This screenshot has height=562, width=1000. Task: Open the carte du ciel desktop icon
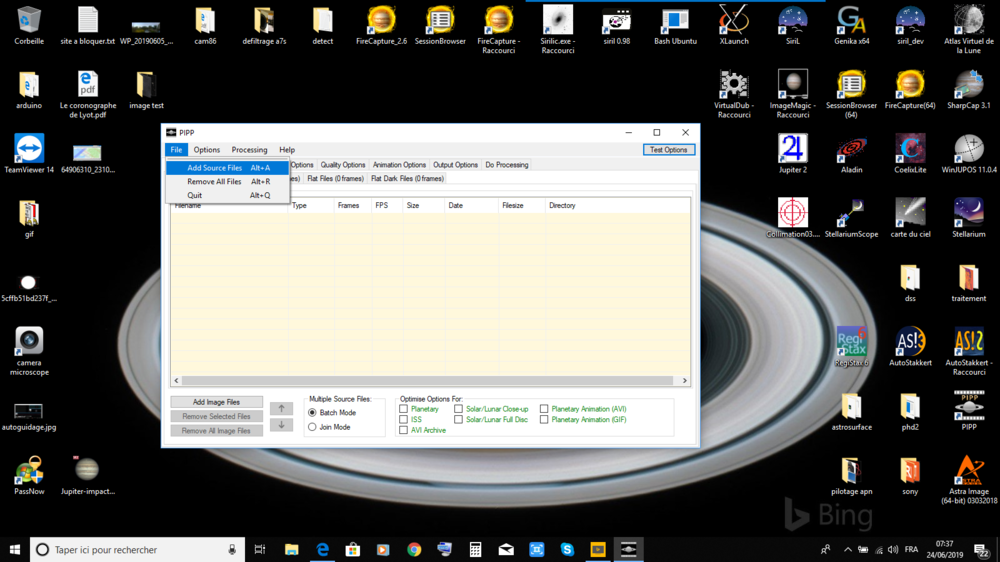(x=910, y=218)
